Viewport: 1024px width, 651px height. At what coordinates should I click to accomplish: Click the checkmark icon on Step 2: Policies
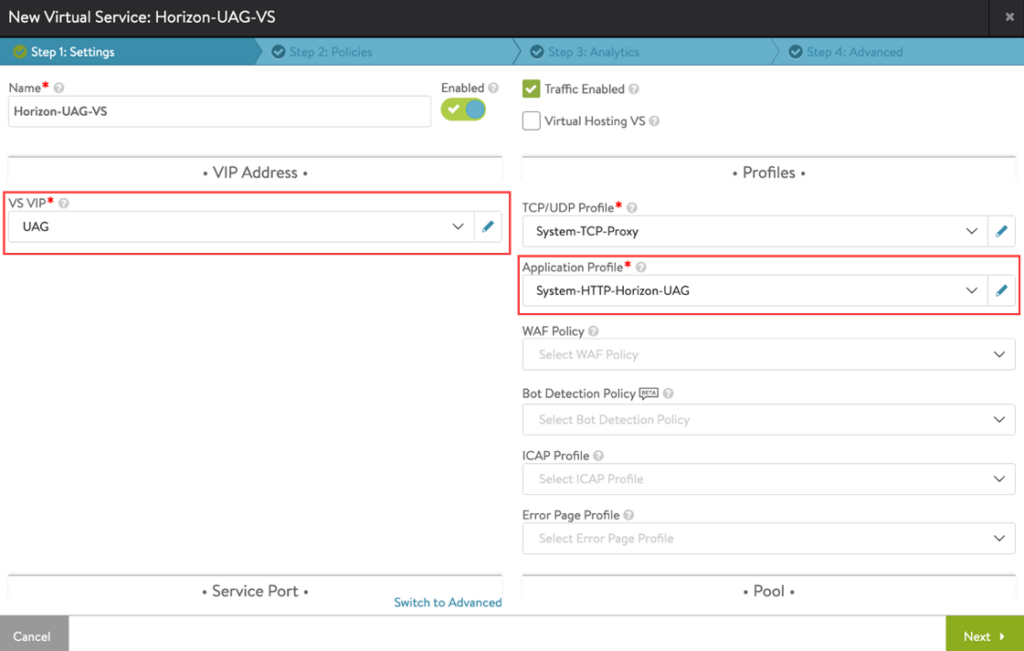(277, 51)
